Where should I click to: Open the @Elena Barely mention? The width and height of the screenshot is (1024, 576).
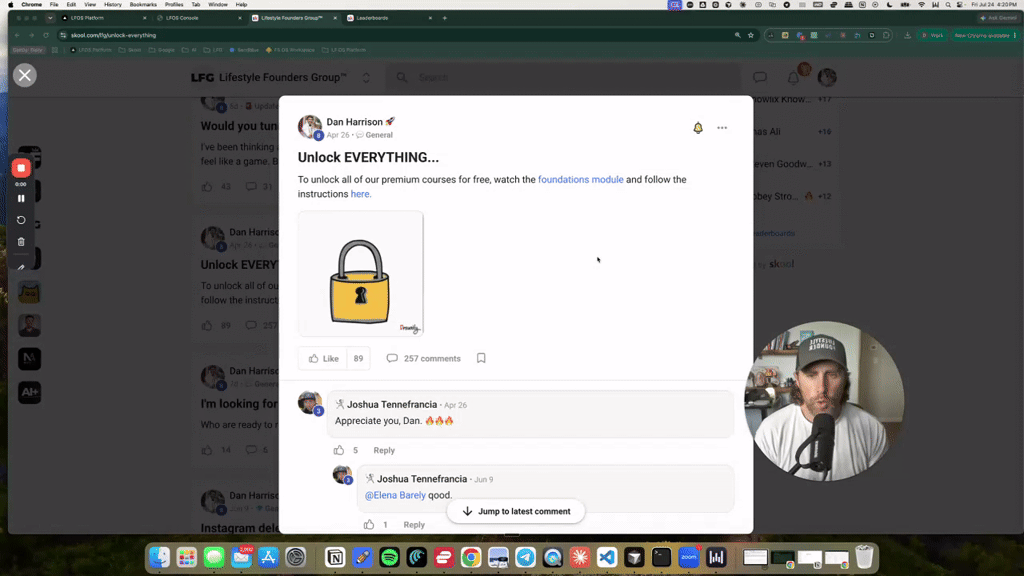(x=395, y=495)
